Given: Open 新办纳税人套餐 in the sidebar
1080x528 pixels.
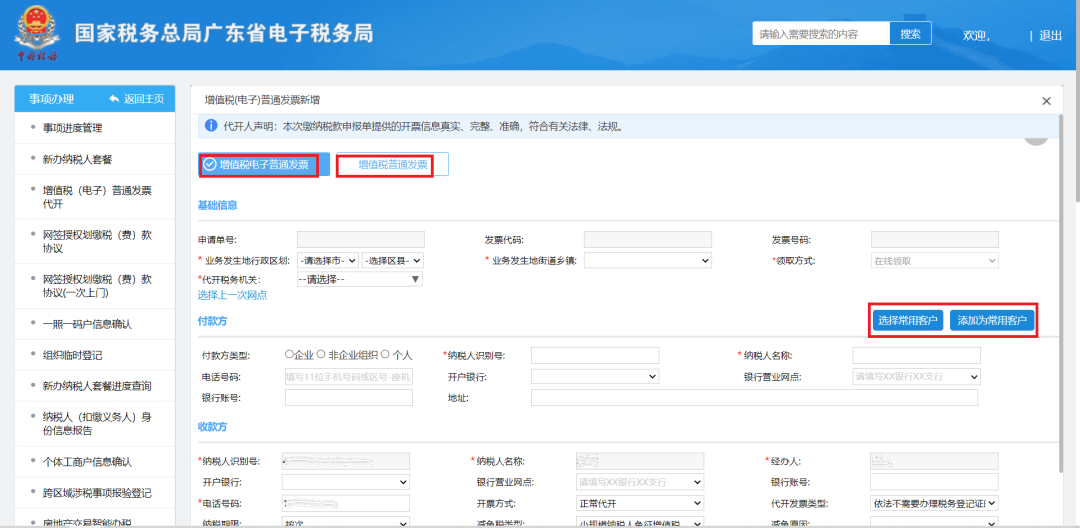Looking at the screenshot, I should (x=78, y=159).
